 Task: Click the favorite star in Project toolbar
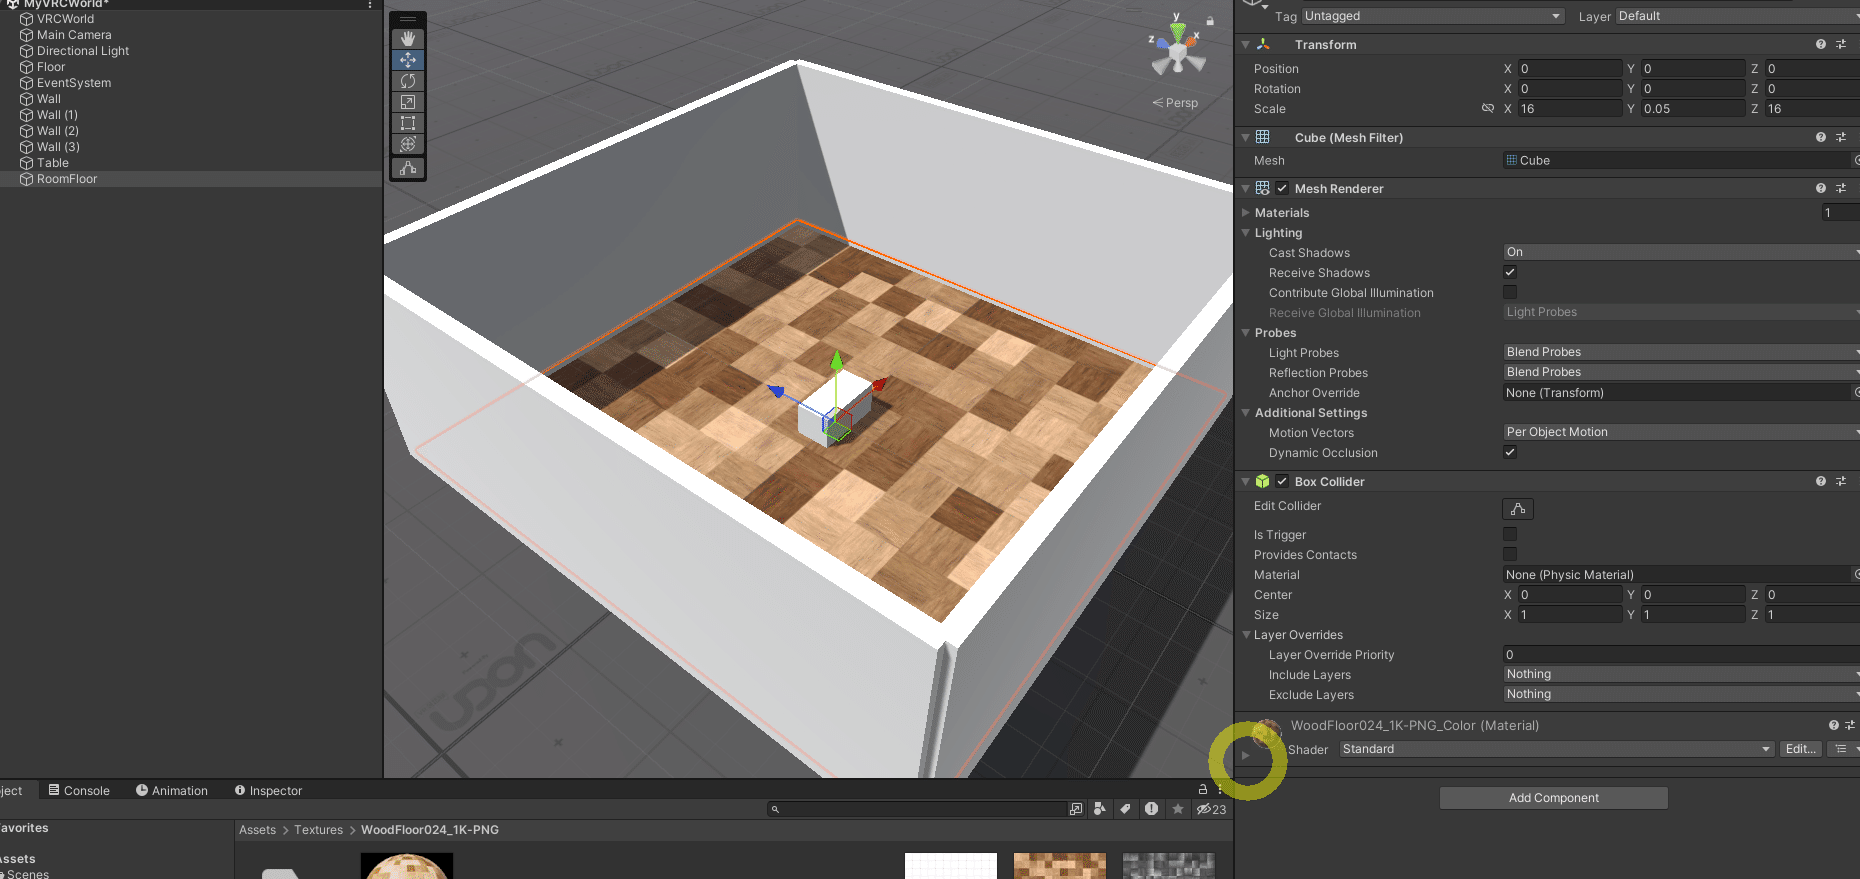(1178, 809)
